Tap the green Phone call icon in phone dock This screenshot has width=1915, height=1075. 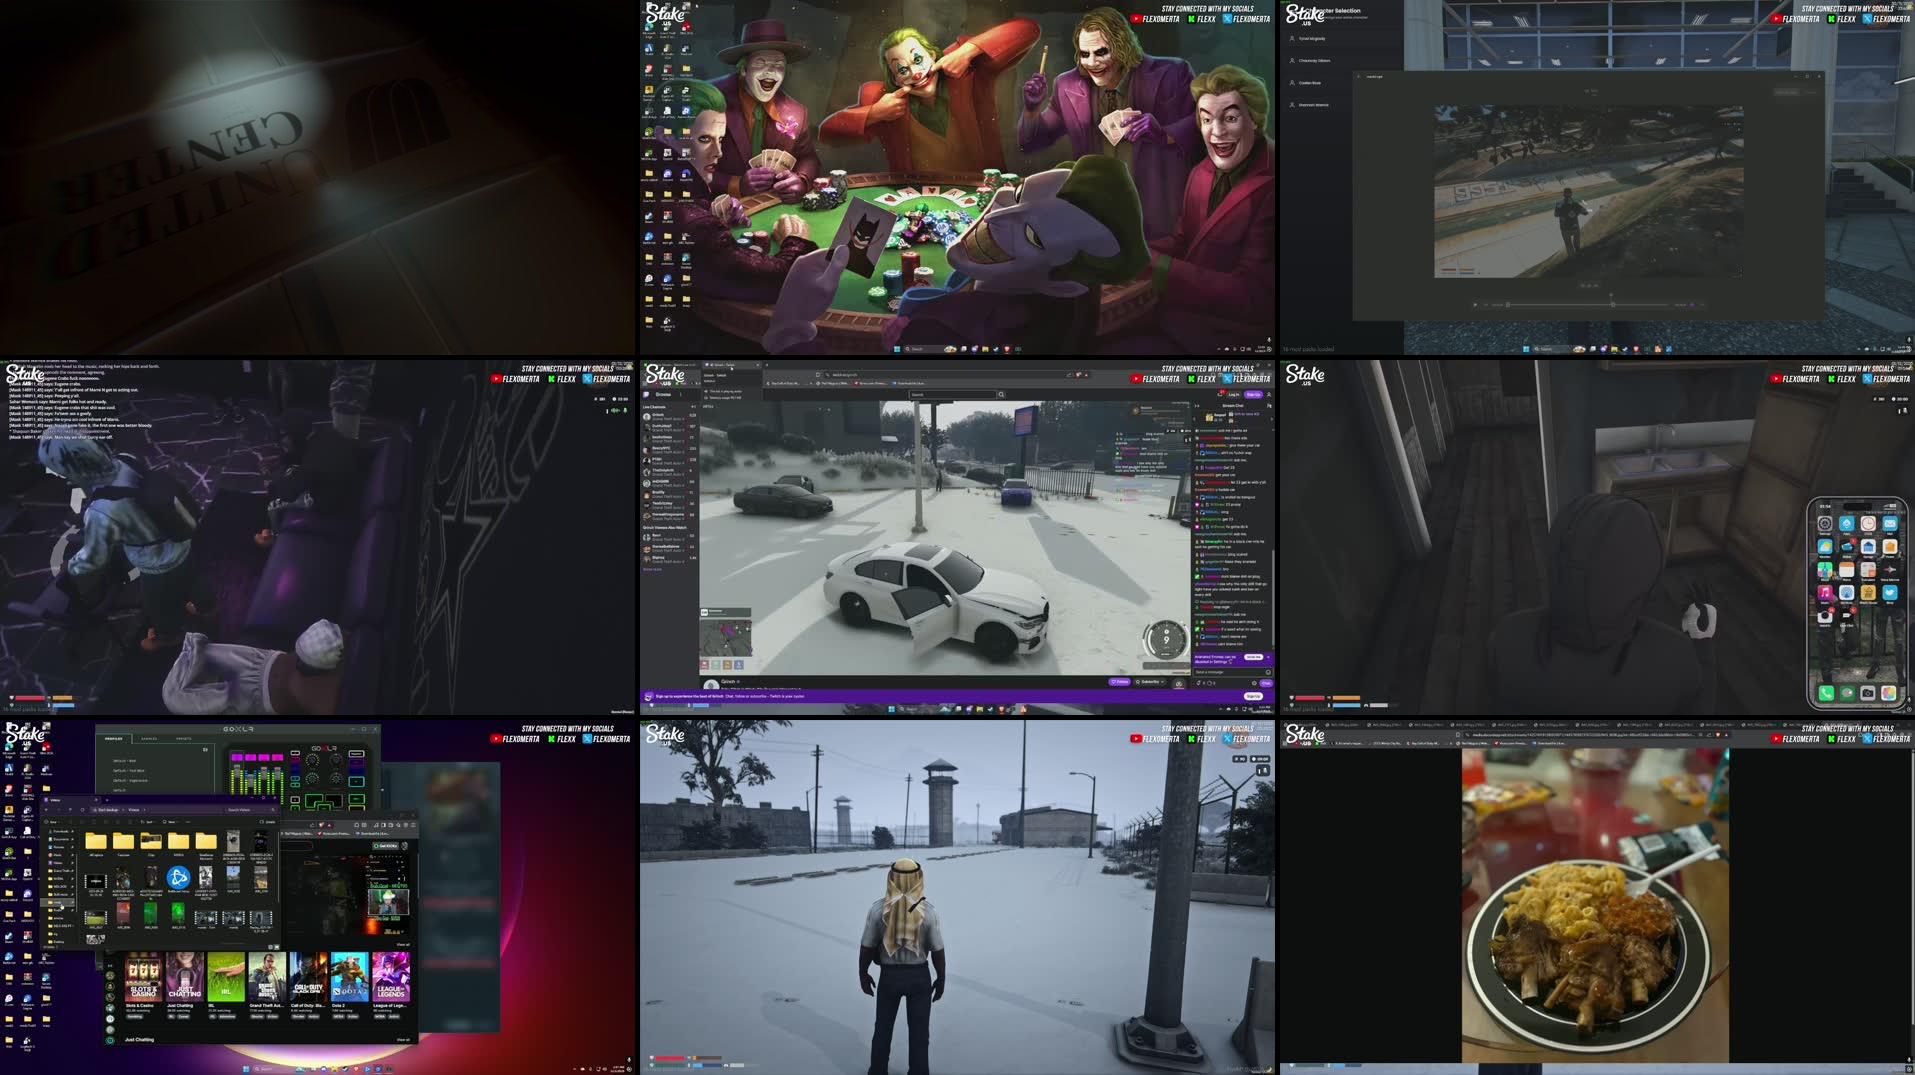[1826, 693]
